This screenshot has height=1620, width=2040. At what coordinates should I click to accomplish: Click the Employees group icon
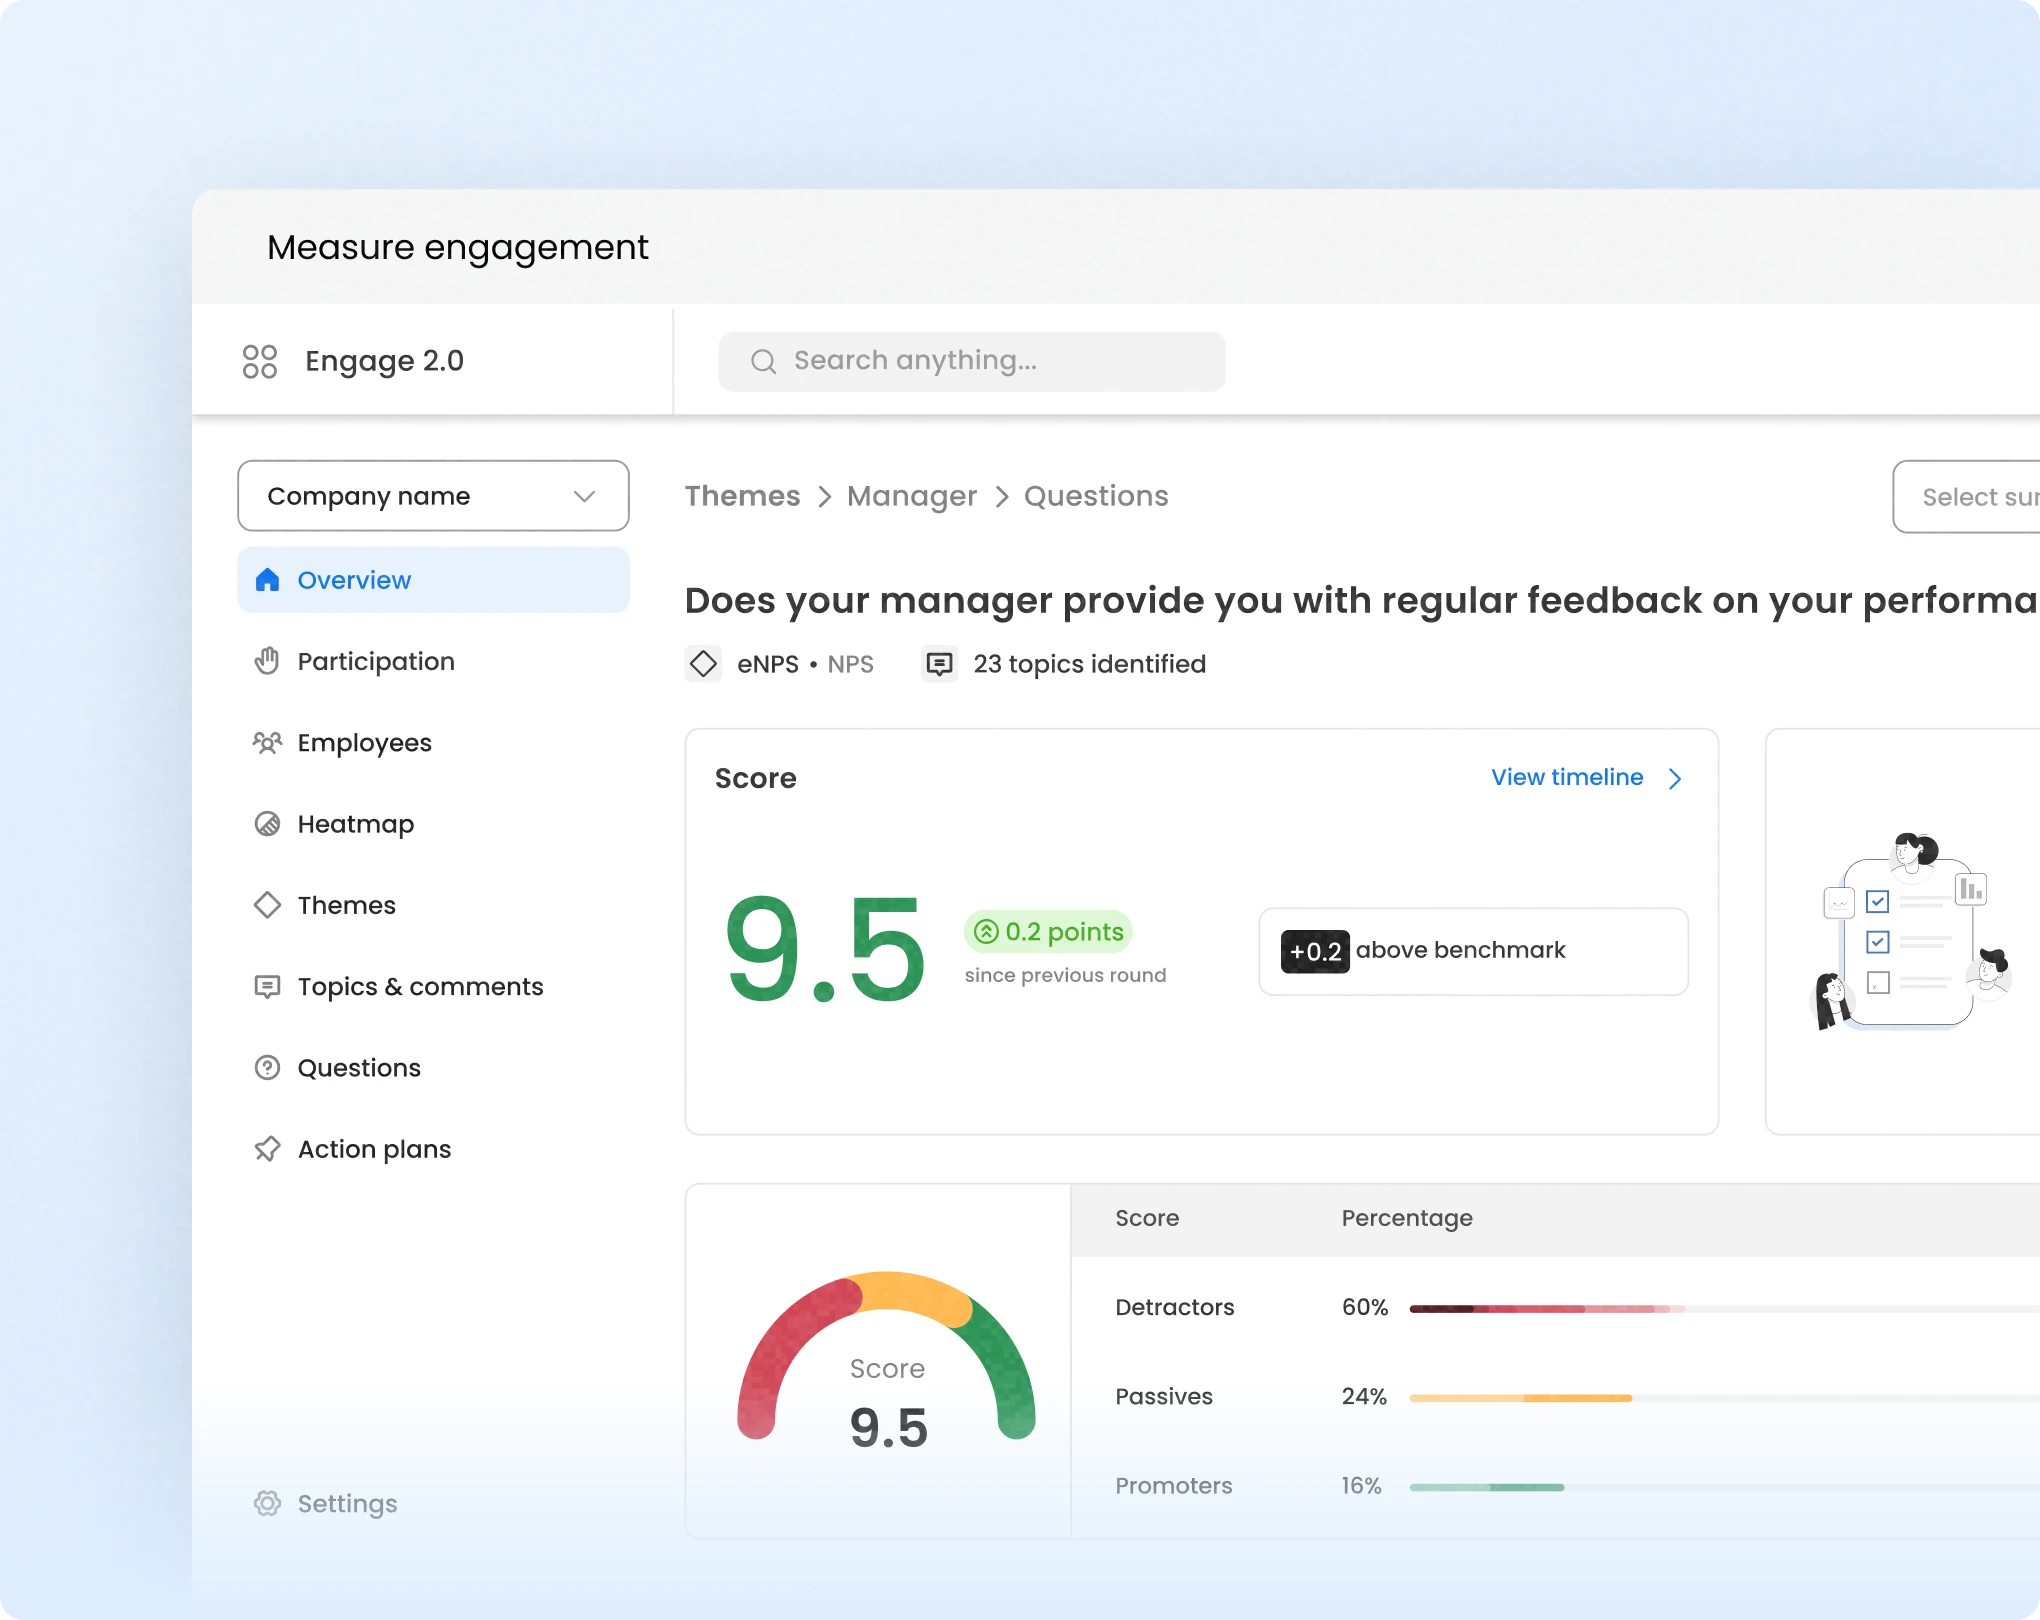point(267,743)
